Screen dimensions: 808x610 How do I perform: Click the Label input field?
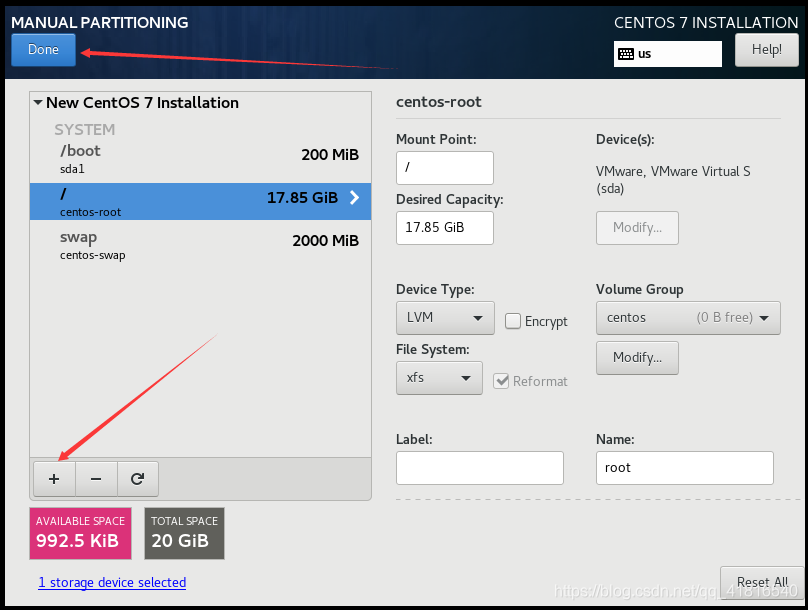point(480,468)
